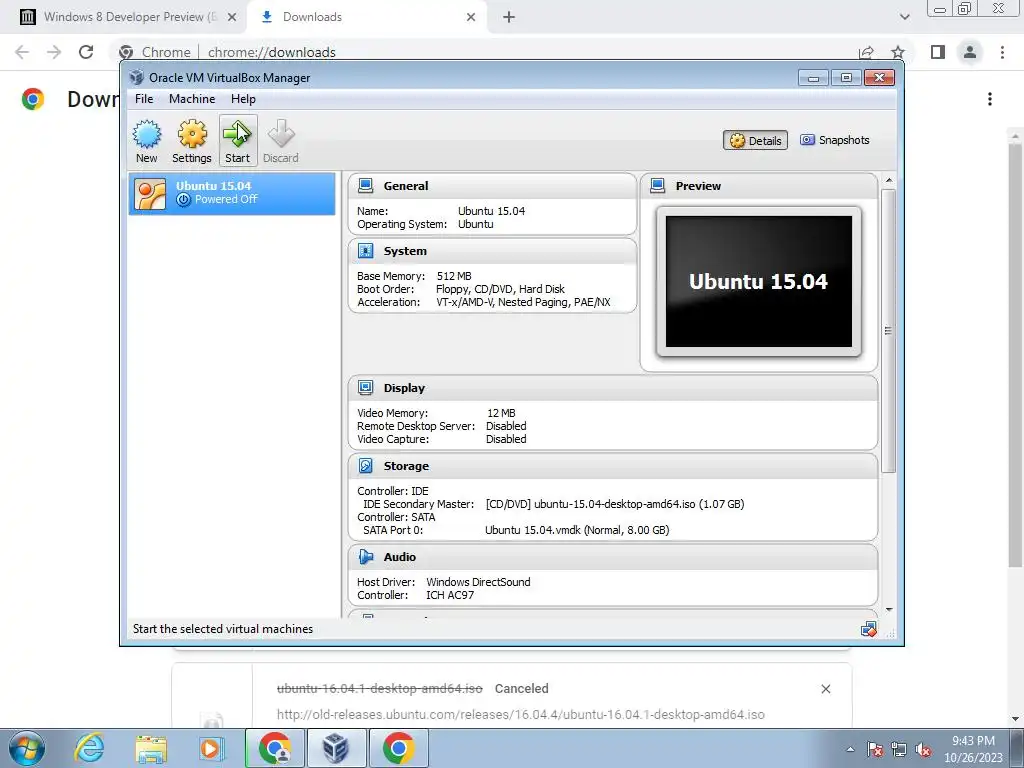Open Downloads page more actions menu

tap(990, 99)
